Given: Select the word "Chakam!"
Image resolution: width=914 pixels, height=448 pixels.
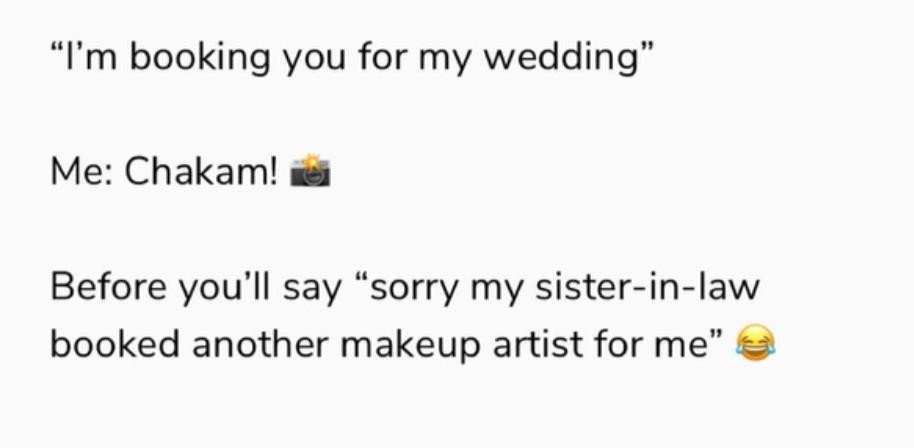Looking at the screenshot, I should pyautogui.click(x=202, y=172).
